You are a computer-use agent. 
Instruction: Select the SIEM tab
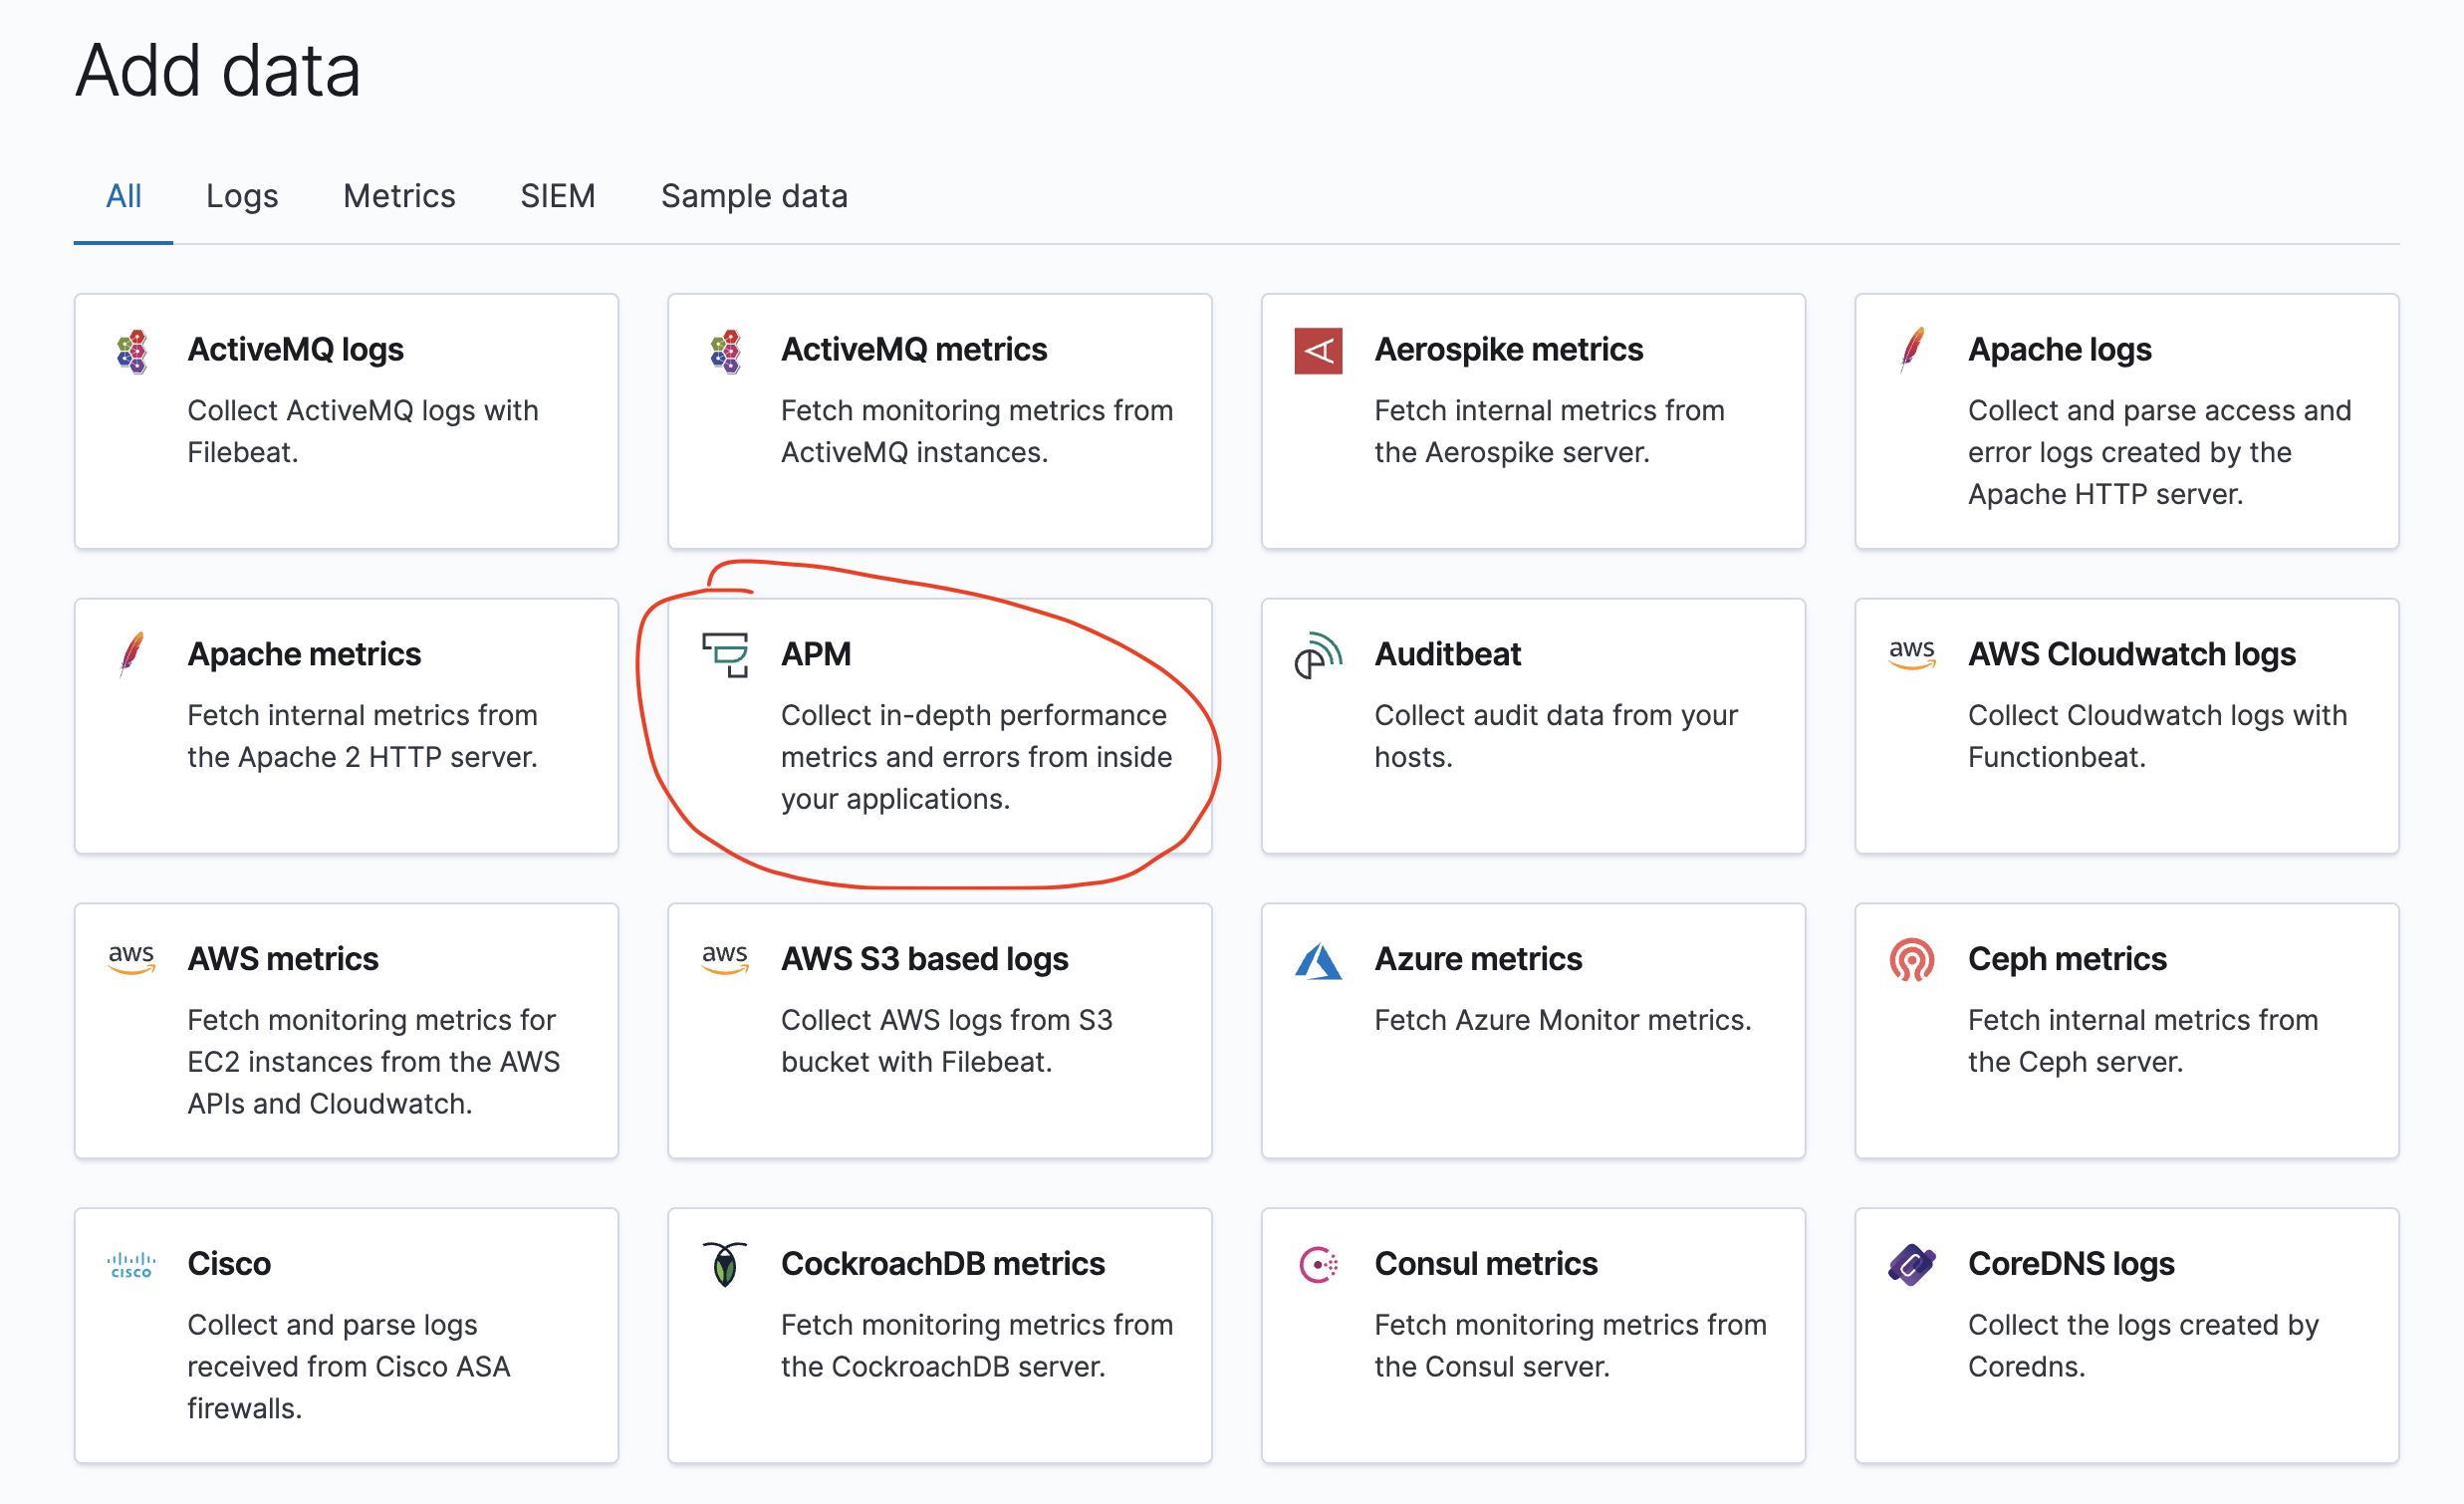(x=558, y=196)
